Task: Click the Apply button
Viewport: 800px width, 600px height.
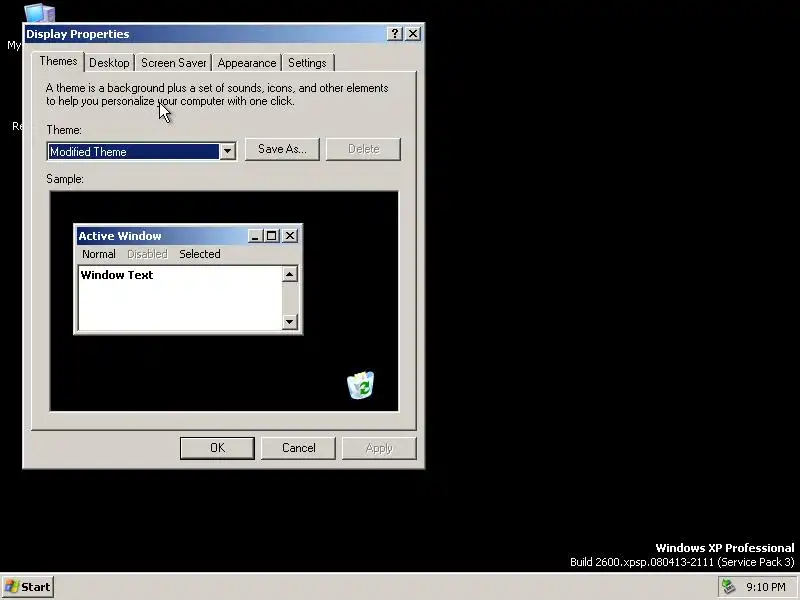Action: point(379,448)
